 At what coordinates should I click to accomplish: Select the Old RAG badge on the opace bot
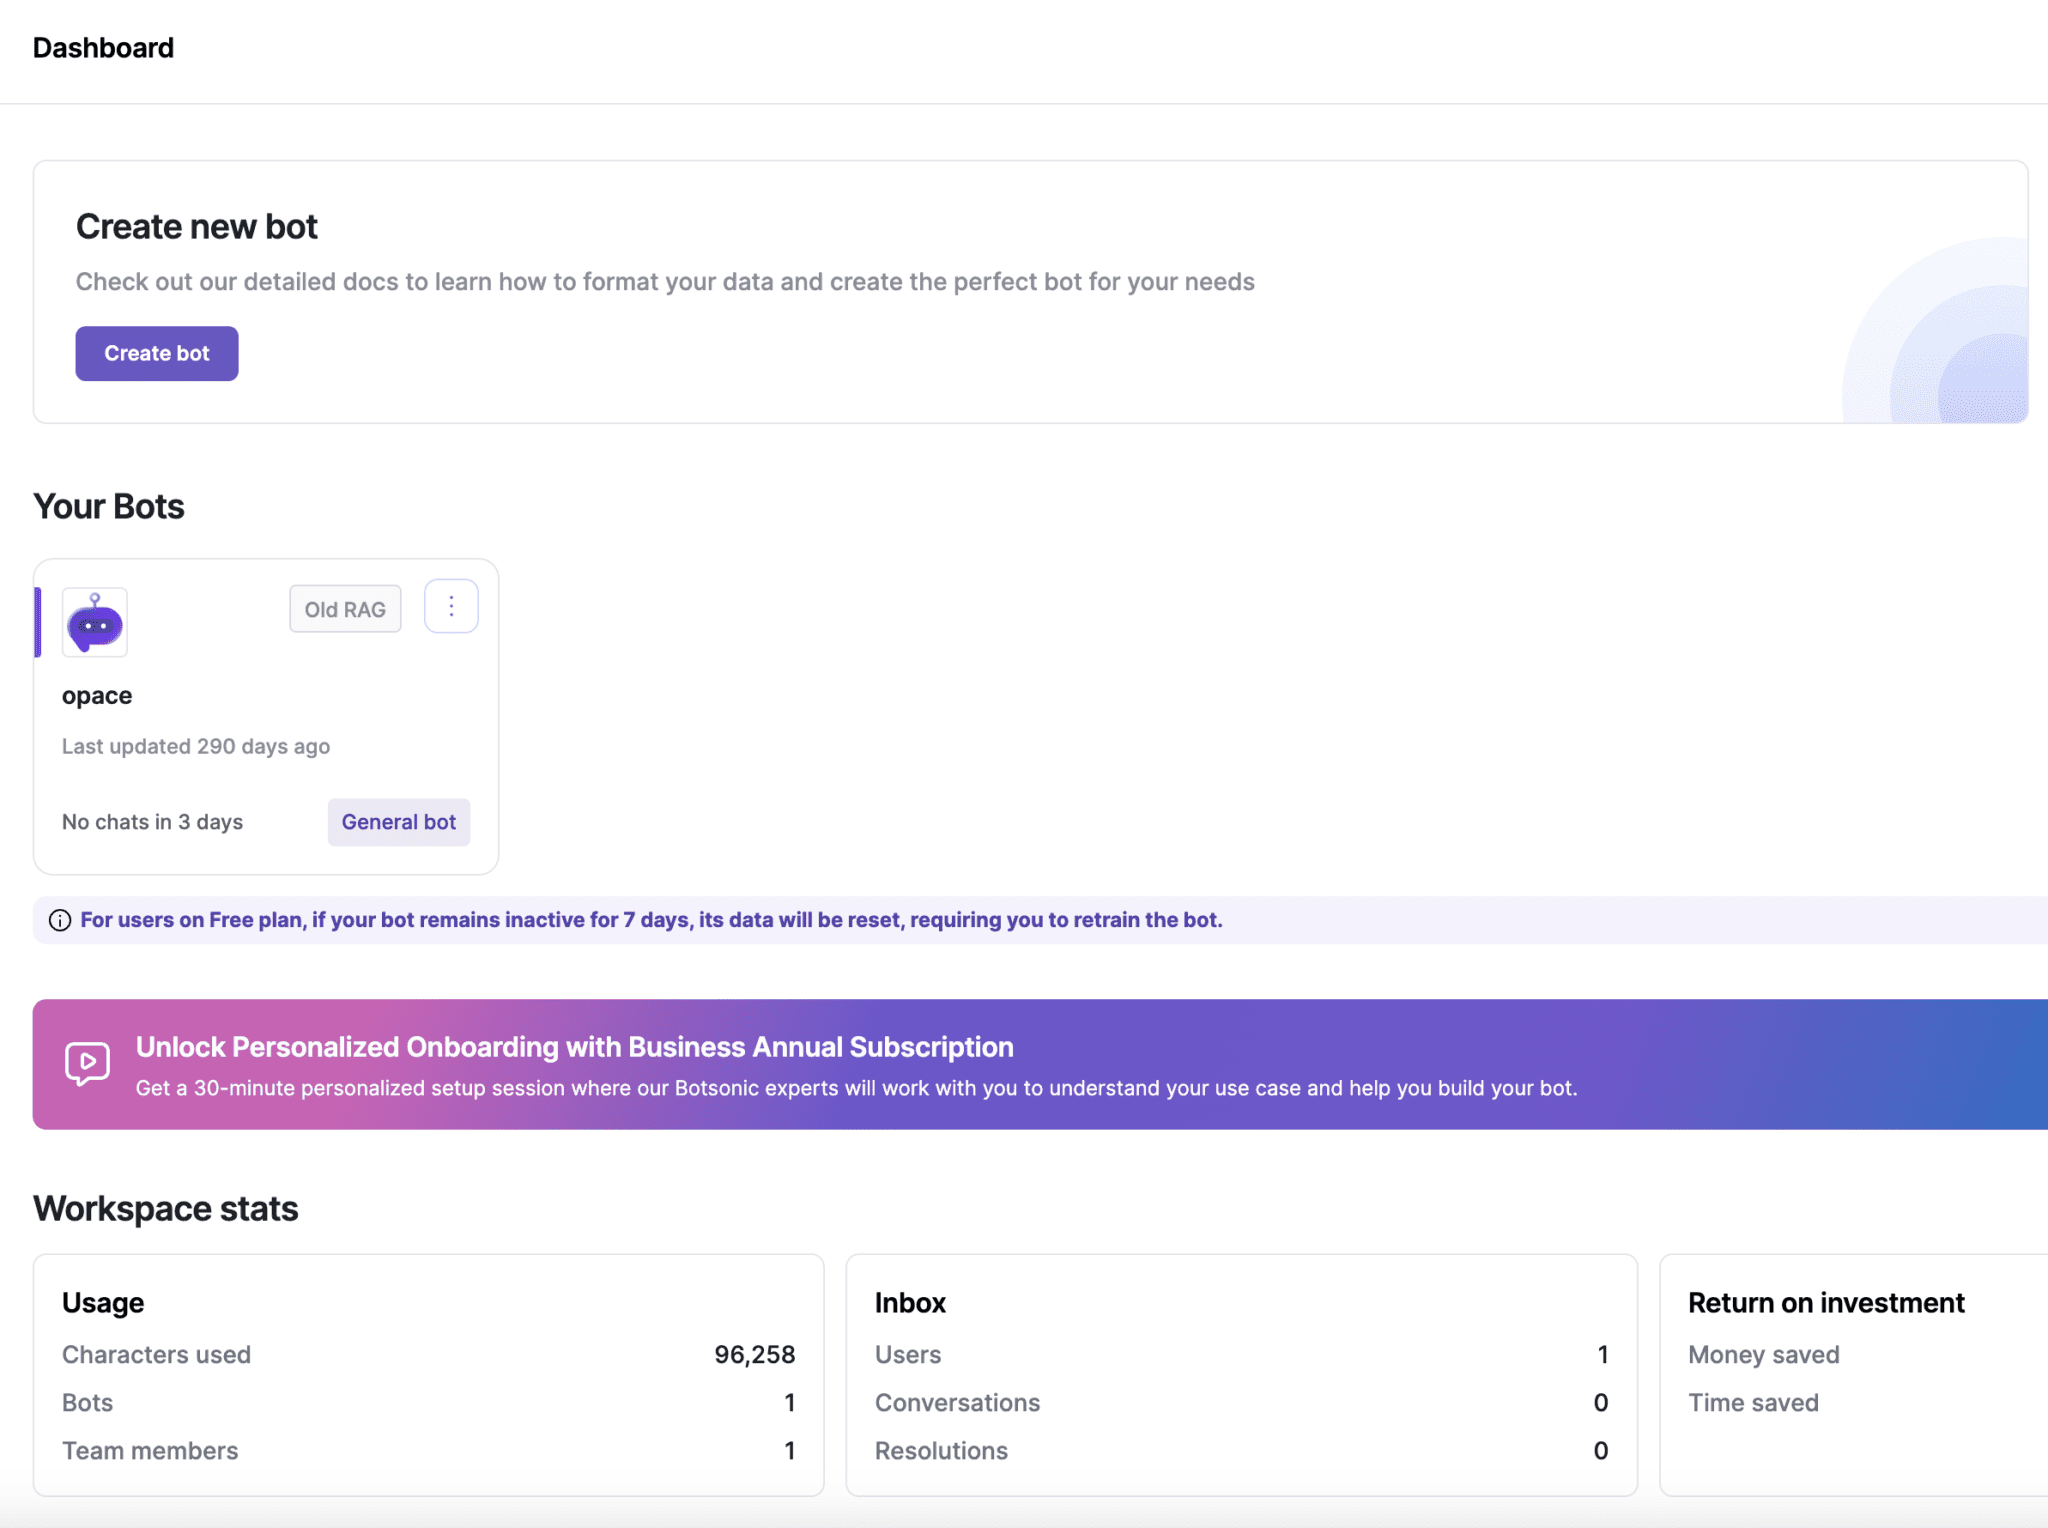point(344,608)
